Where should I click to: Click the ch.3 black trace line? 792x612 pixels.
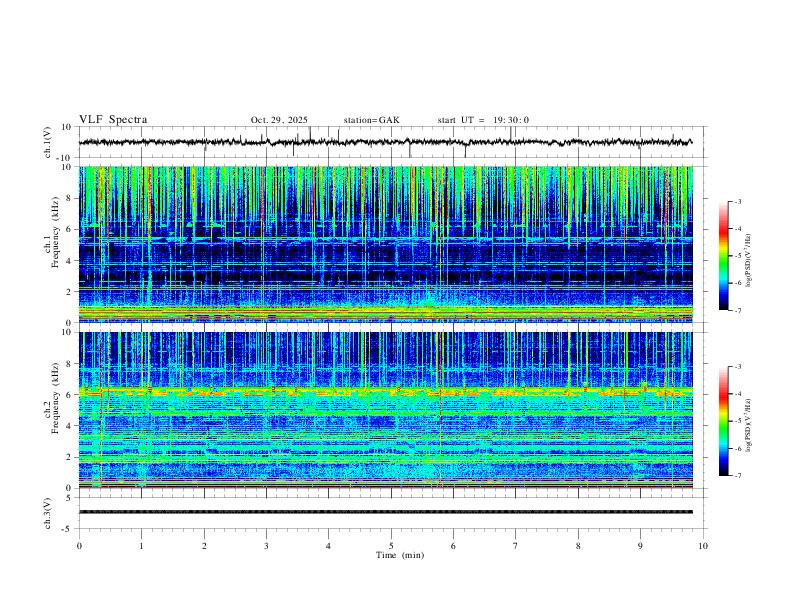(385, 512)
